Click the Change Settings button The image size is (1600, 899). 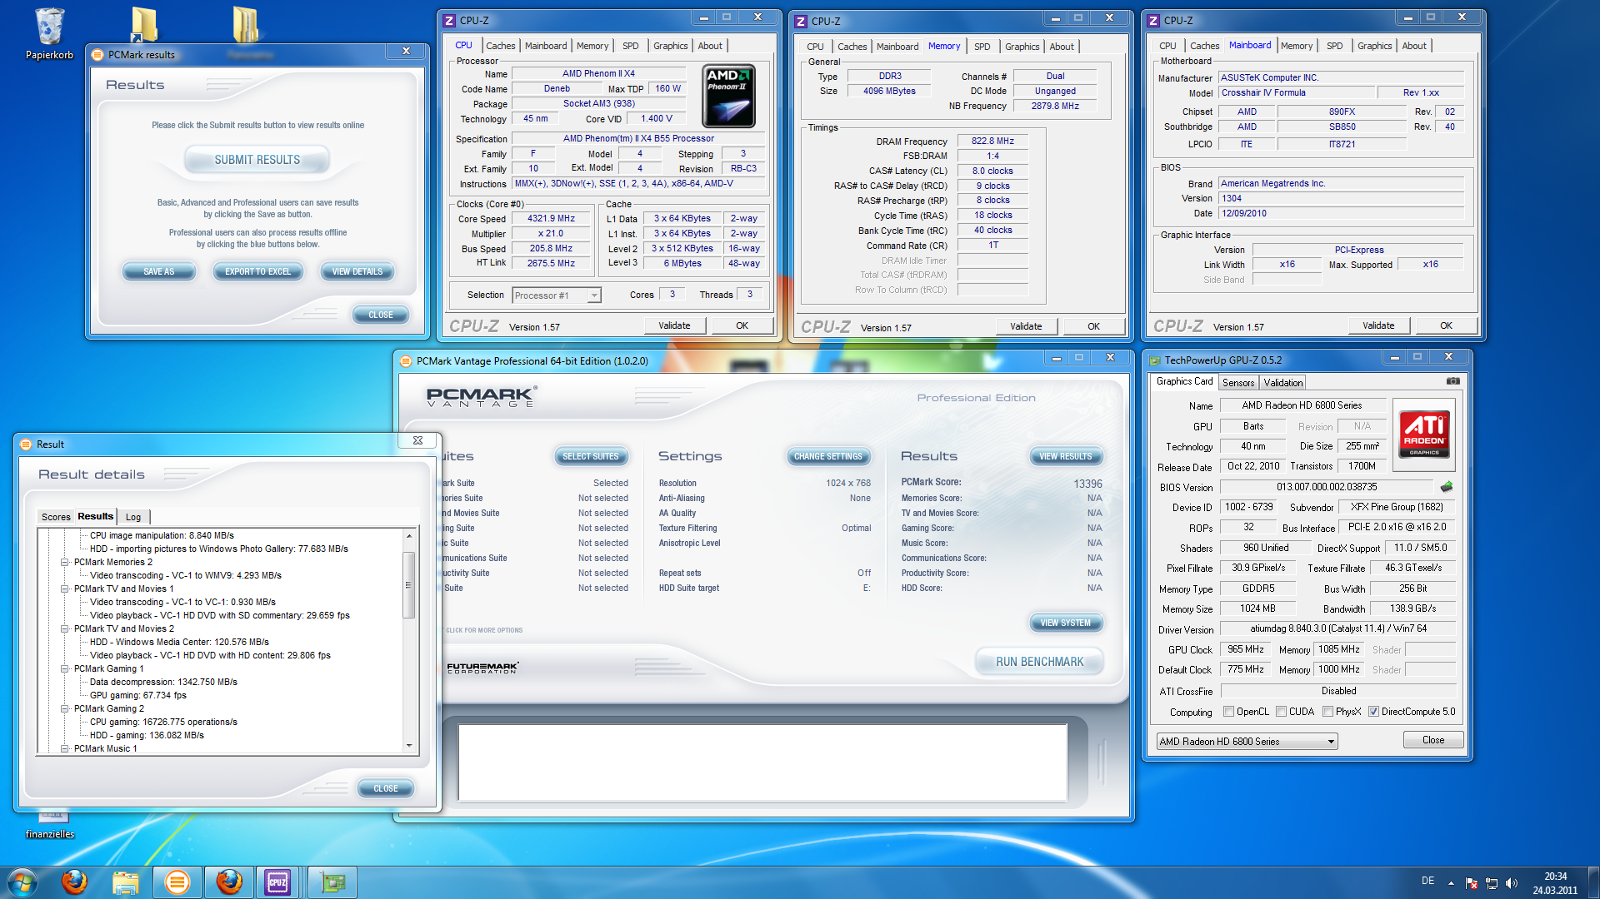point(828,457)
